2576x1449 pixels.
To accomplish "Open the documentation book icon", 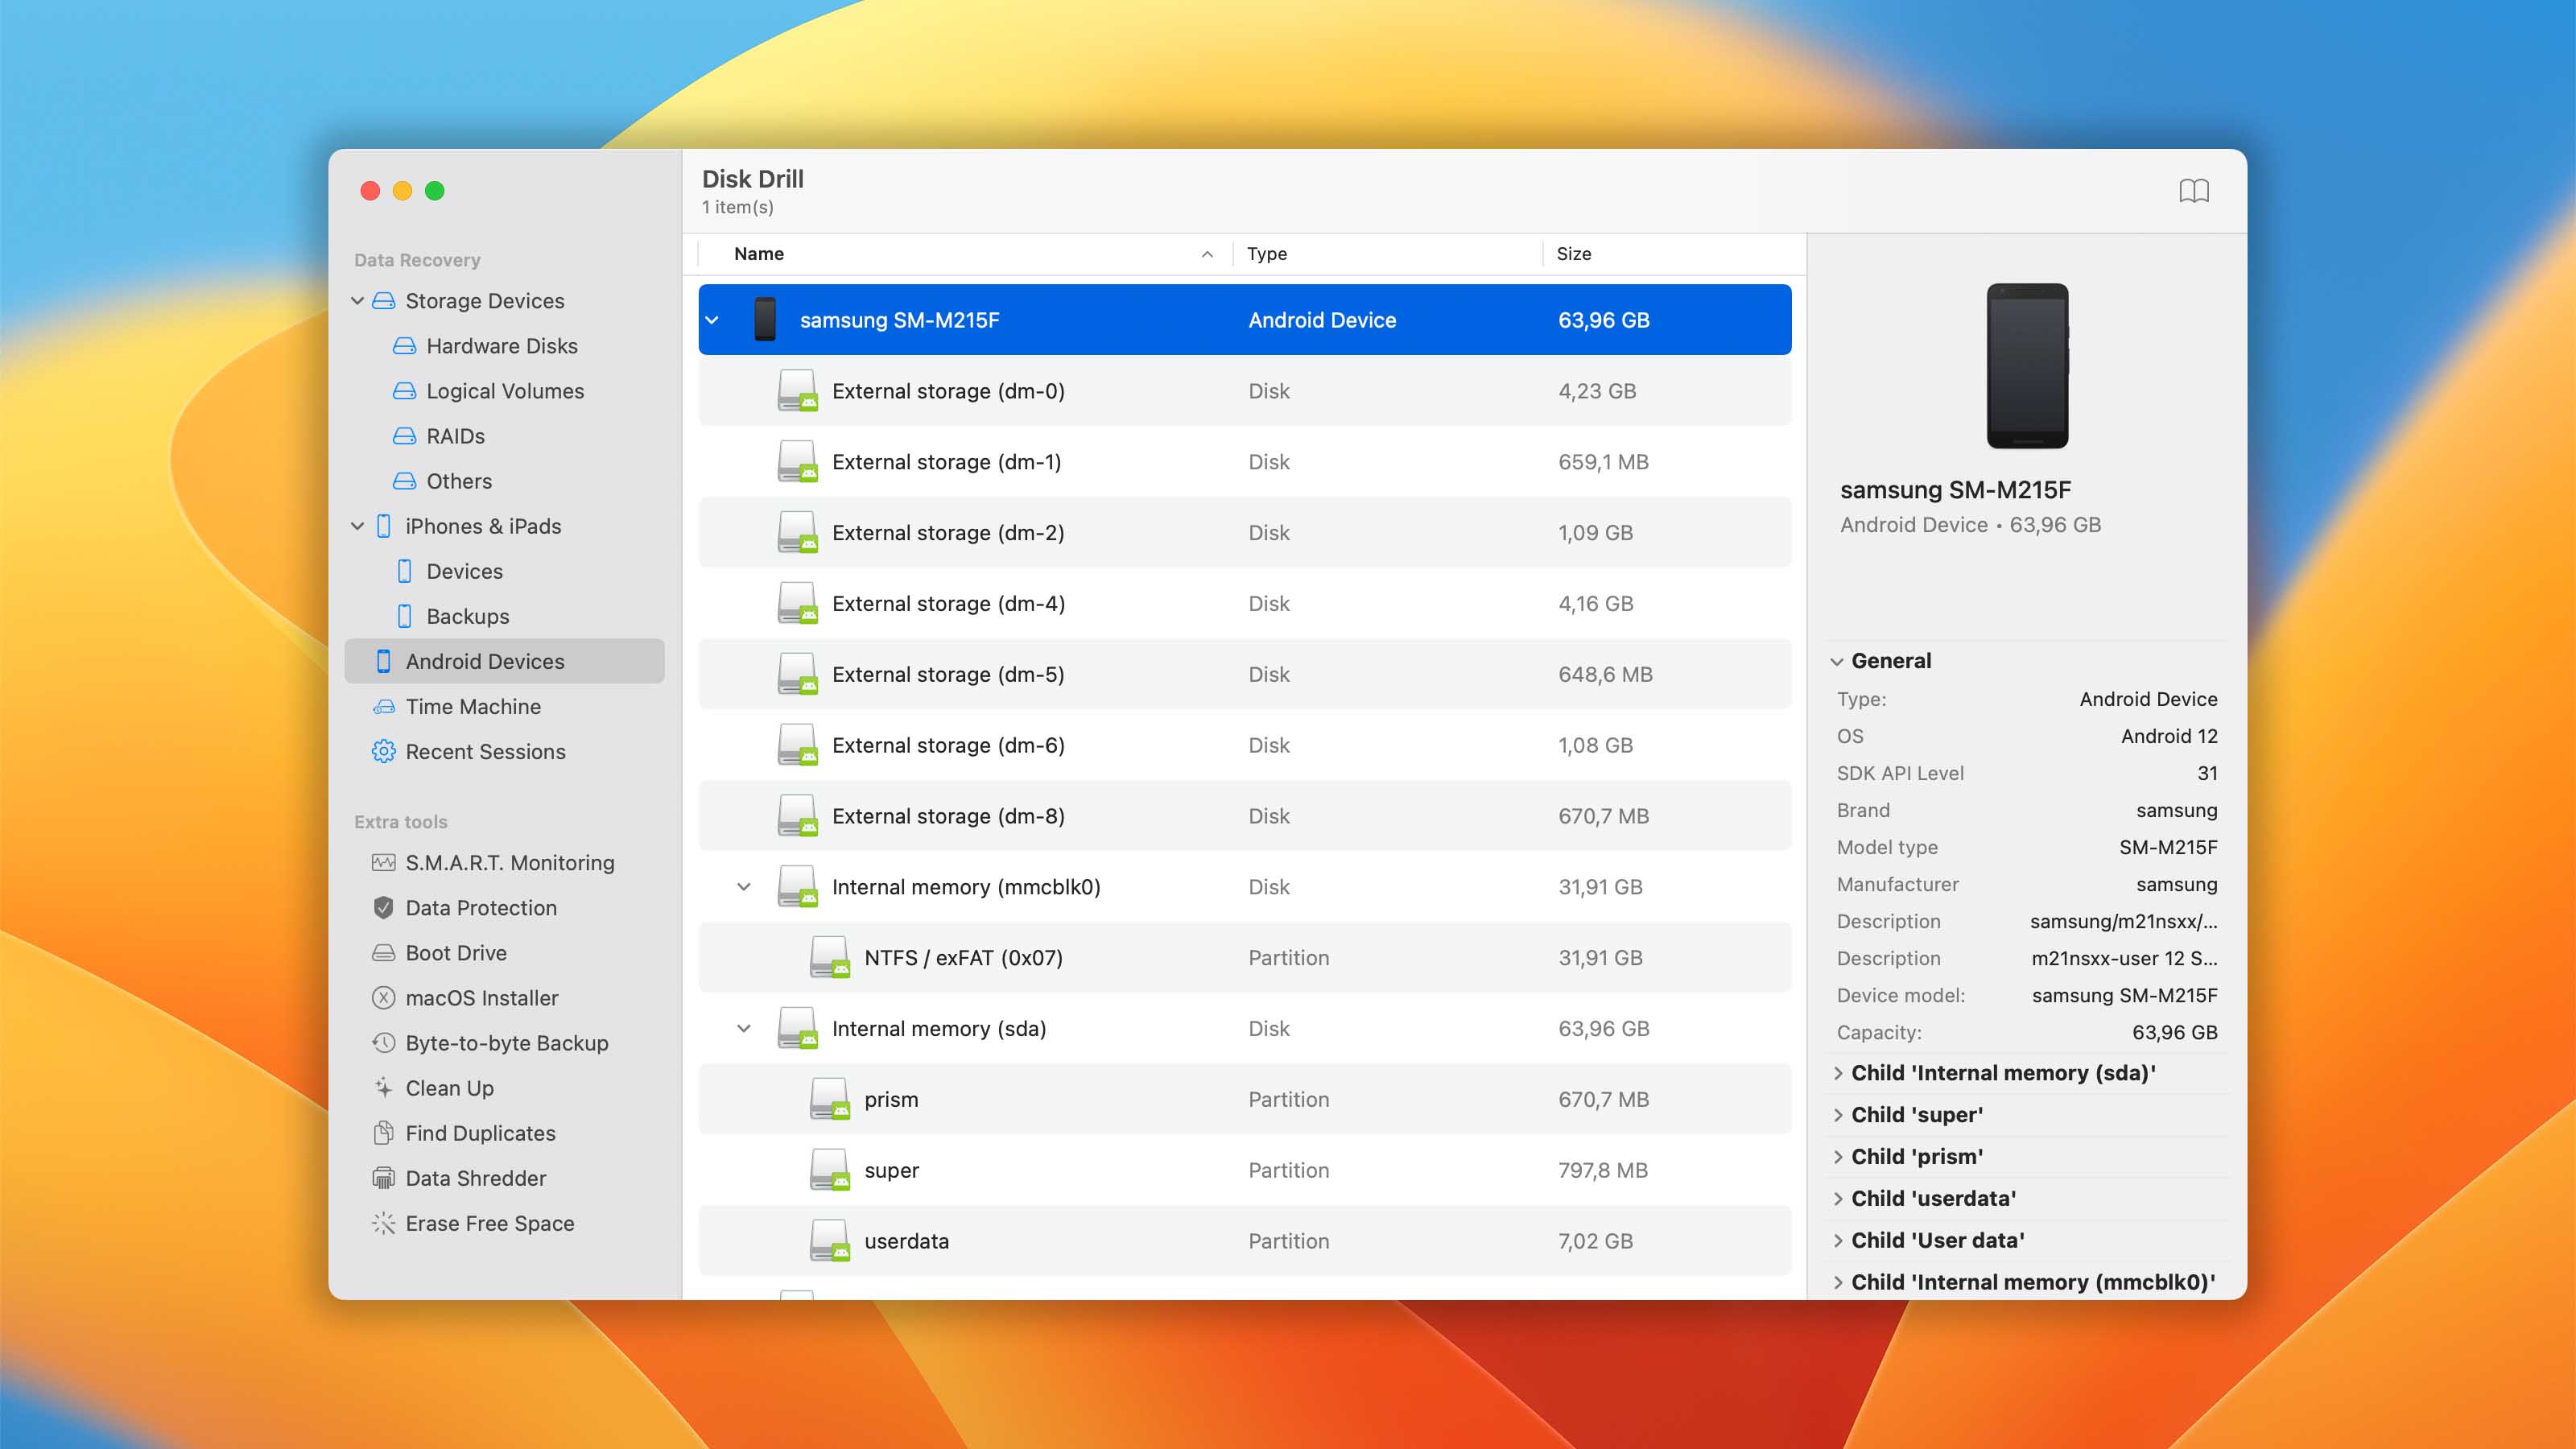I will pos(2191,190).
